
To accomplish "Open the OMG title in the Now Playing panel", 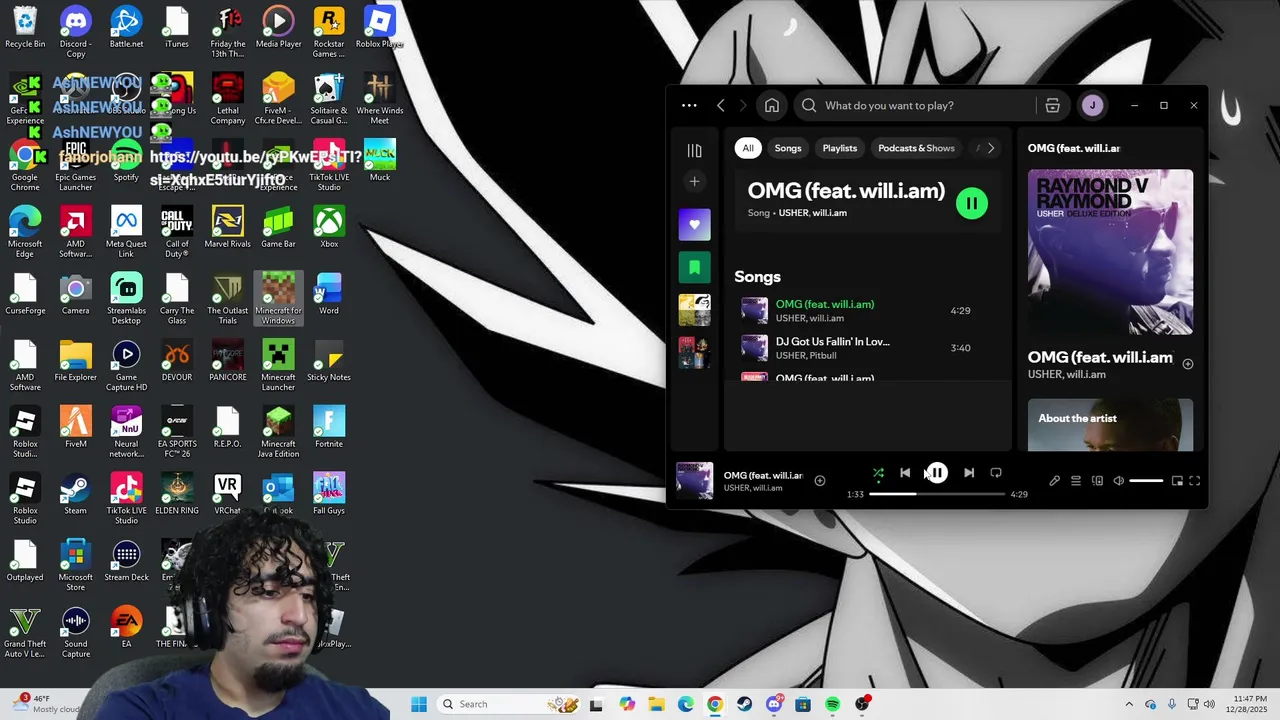I will (x=1100, y=357).
